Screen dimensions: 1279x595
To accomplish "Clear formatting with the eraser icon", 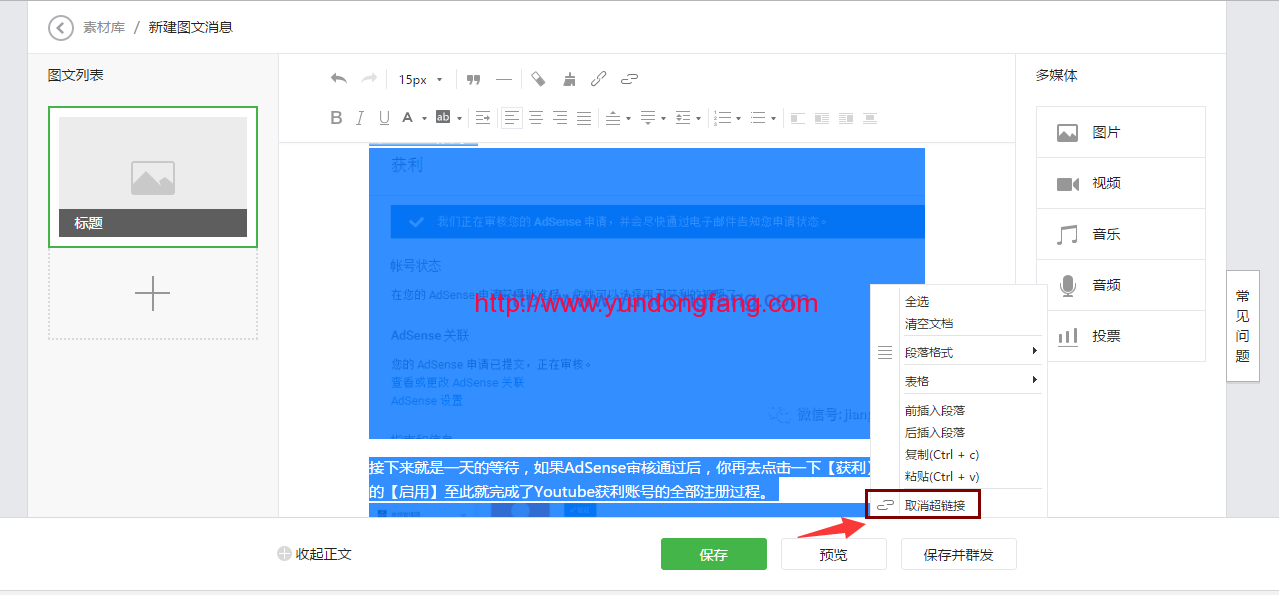I will coord(538,79).
